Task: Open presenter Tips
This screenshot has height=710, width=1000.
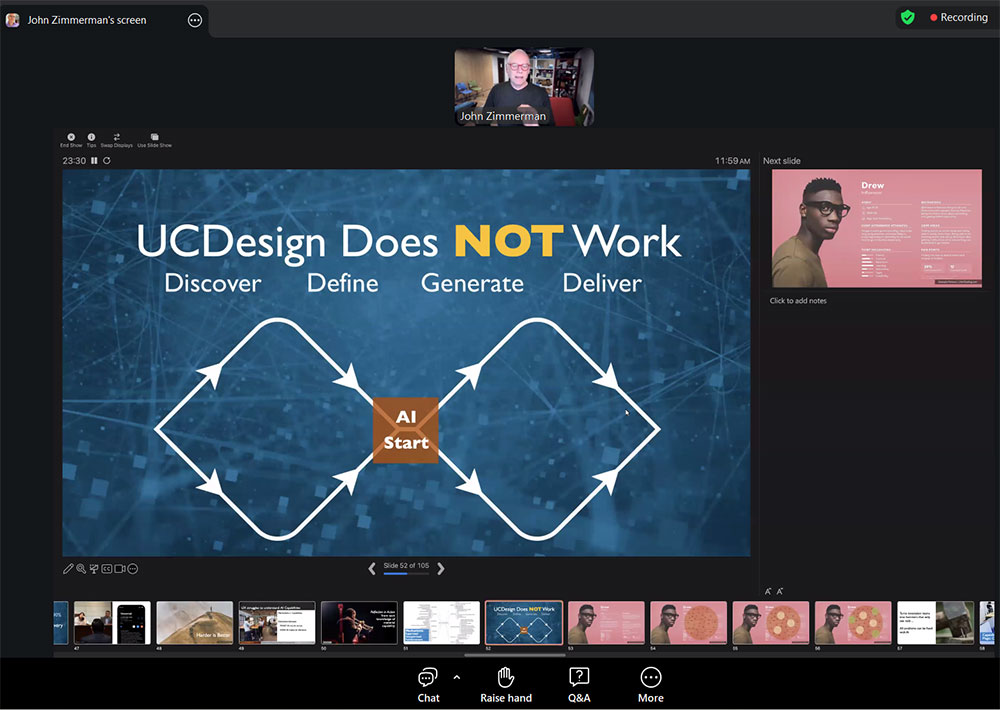Action: click(x=91, y=137)
